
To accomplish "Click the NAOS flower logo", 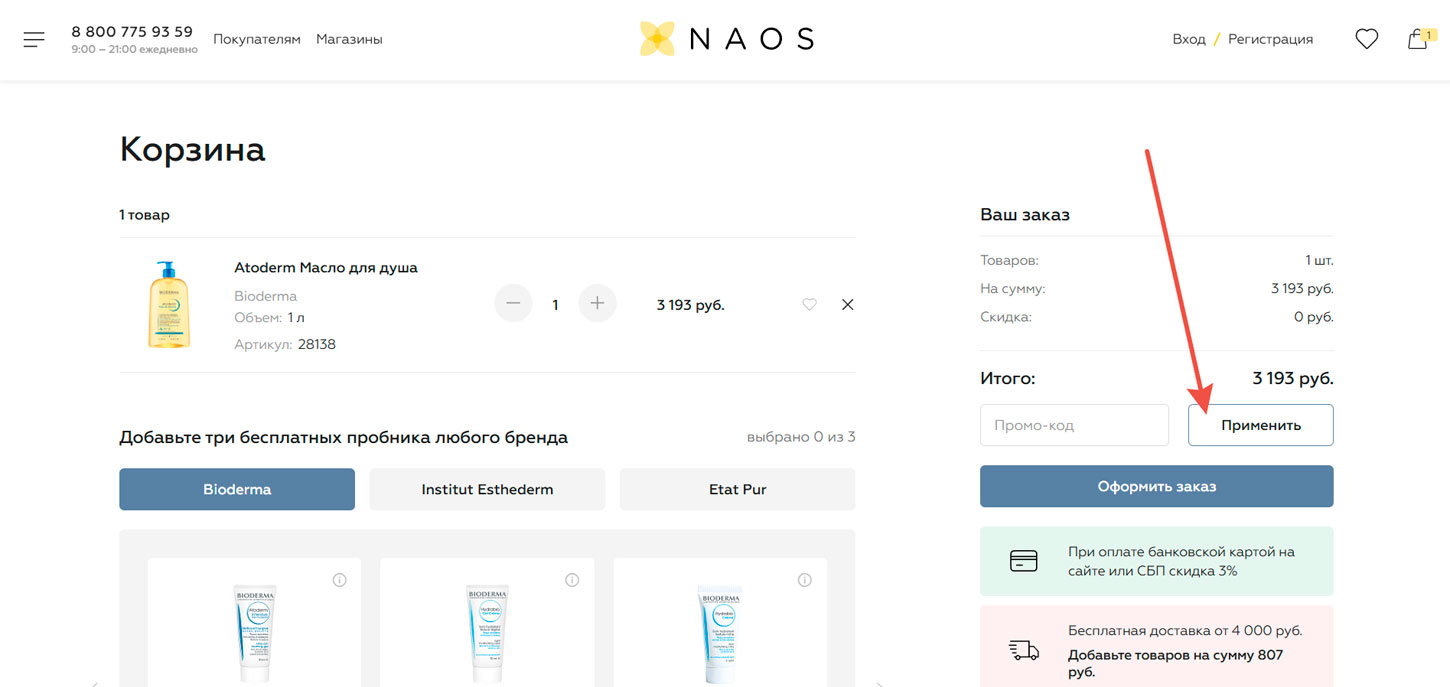I will pyautogui.click(x=658, y=39).
